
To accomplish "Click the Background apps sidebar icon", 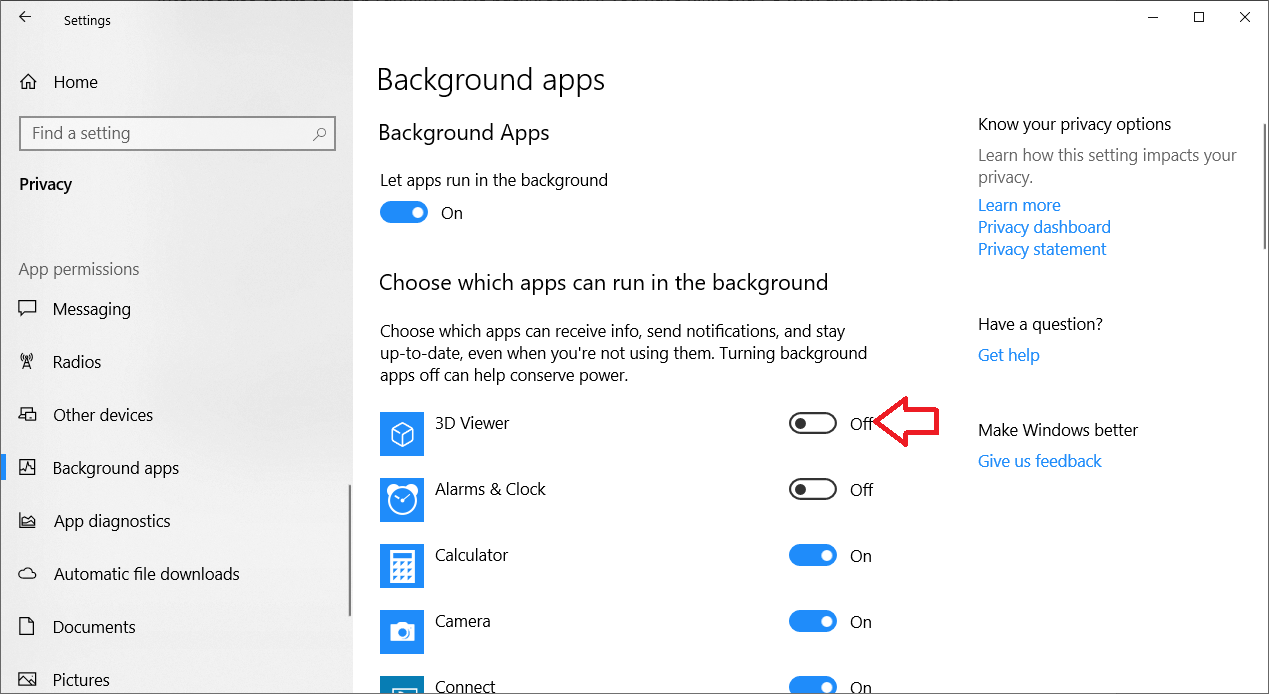I will click(x=28, y=467).
